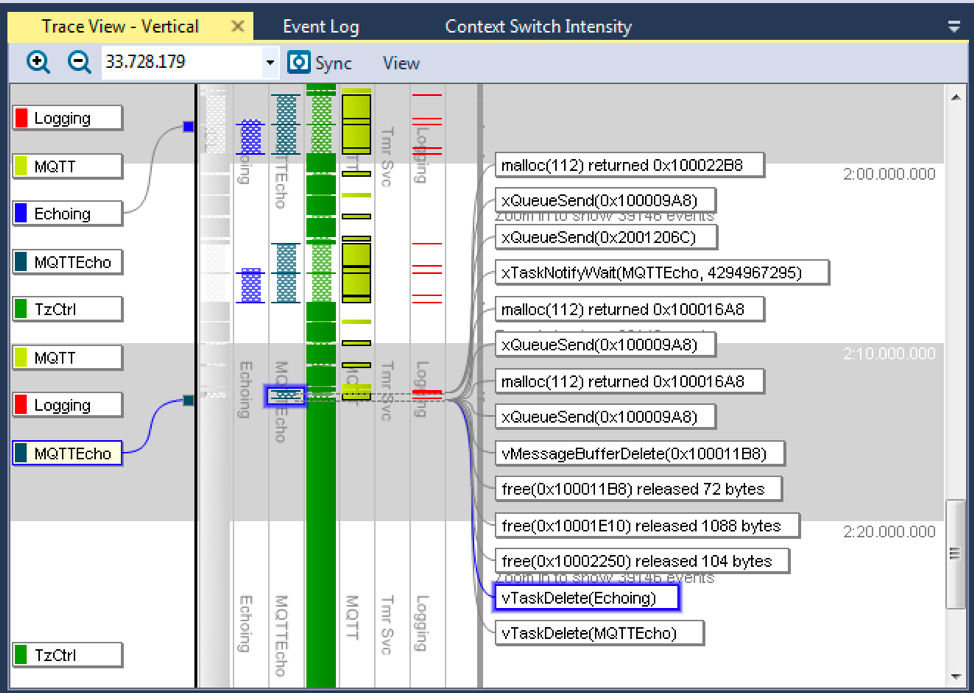Click the bottom TzCtrl green legend label
The height and width of the screenshot is (693, 974).
pos(67,656)
